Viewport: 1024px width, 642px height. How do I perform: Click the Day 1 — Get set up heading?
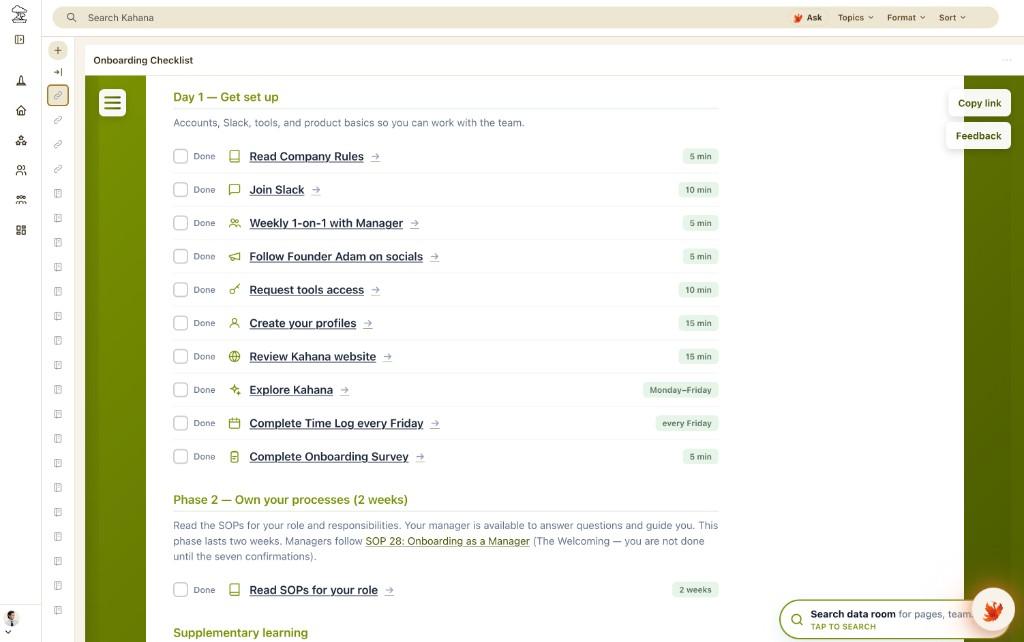226,97
